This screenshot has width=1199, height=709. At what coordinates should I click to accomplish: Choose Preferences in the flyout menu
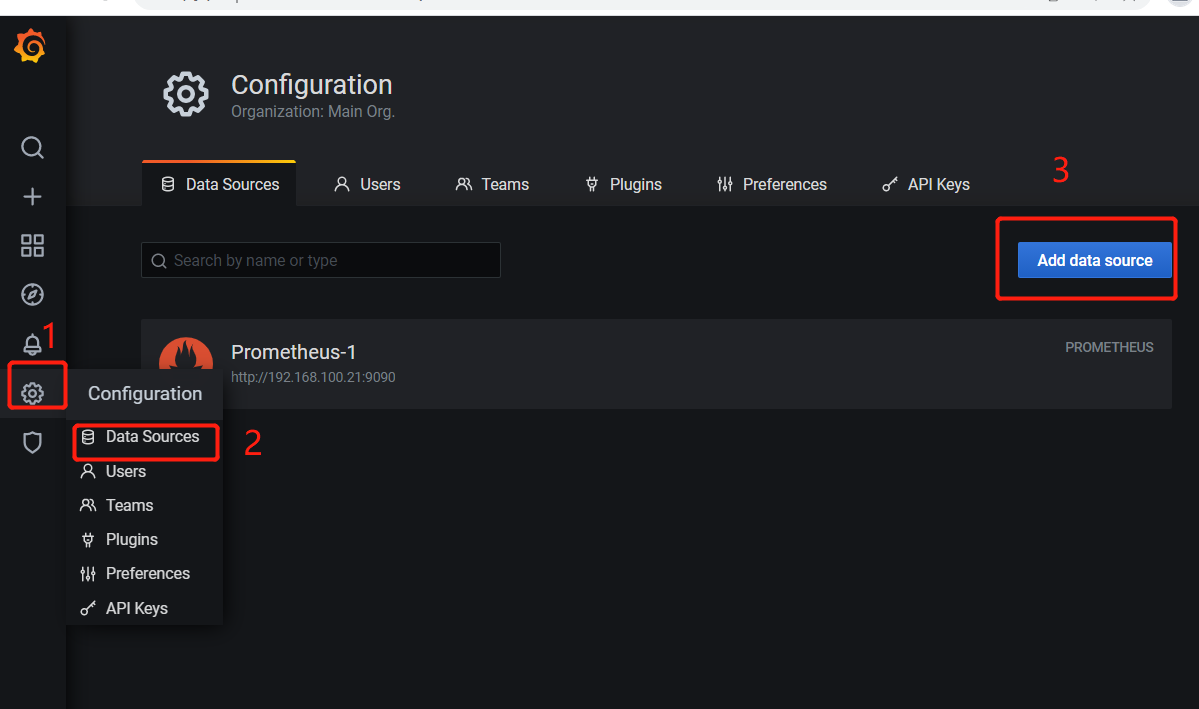(145, 574)
